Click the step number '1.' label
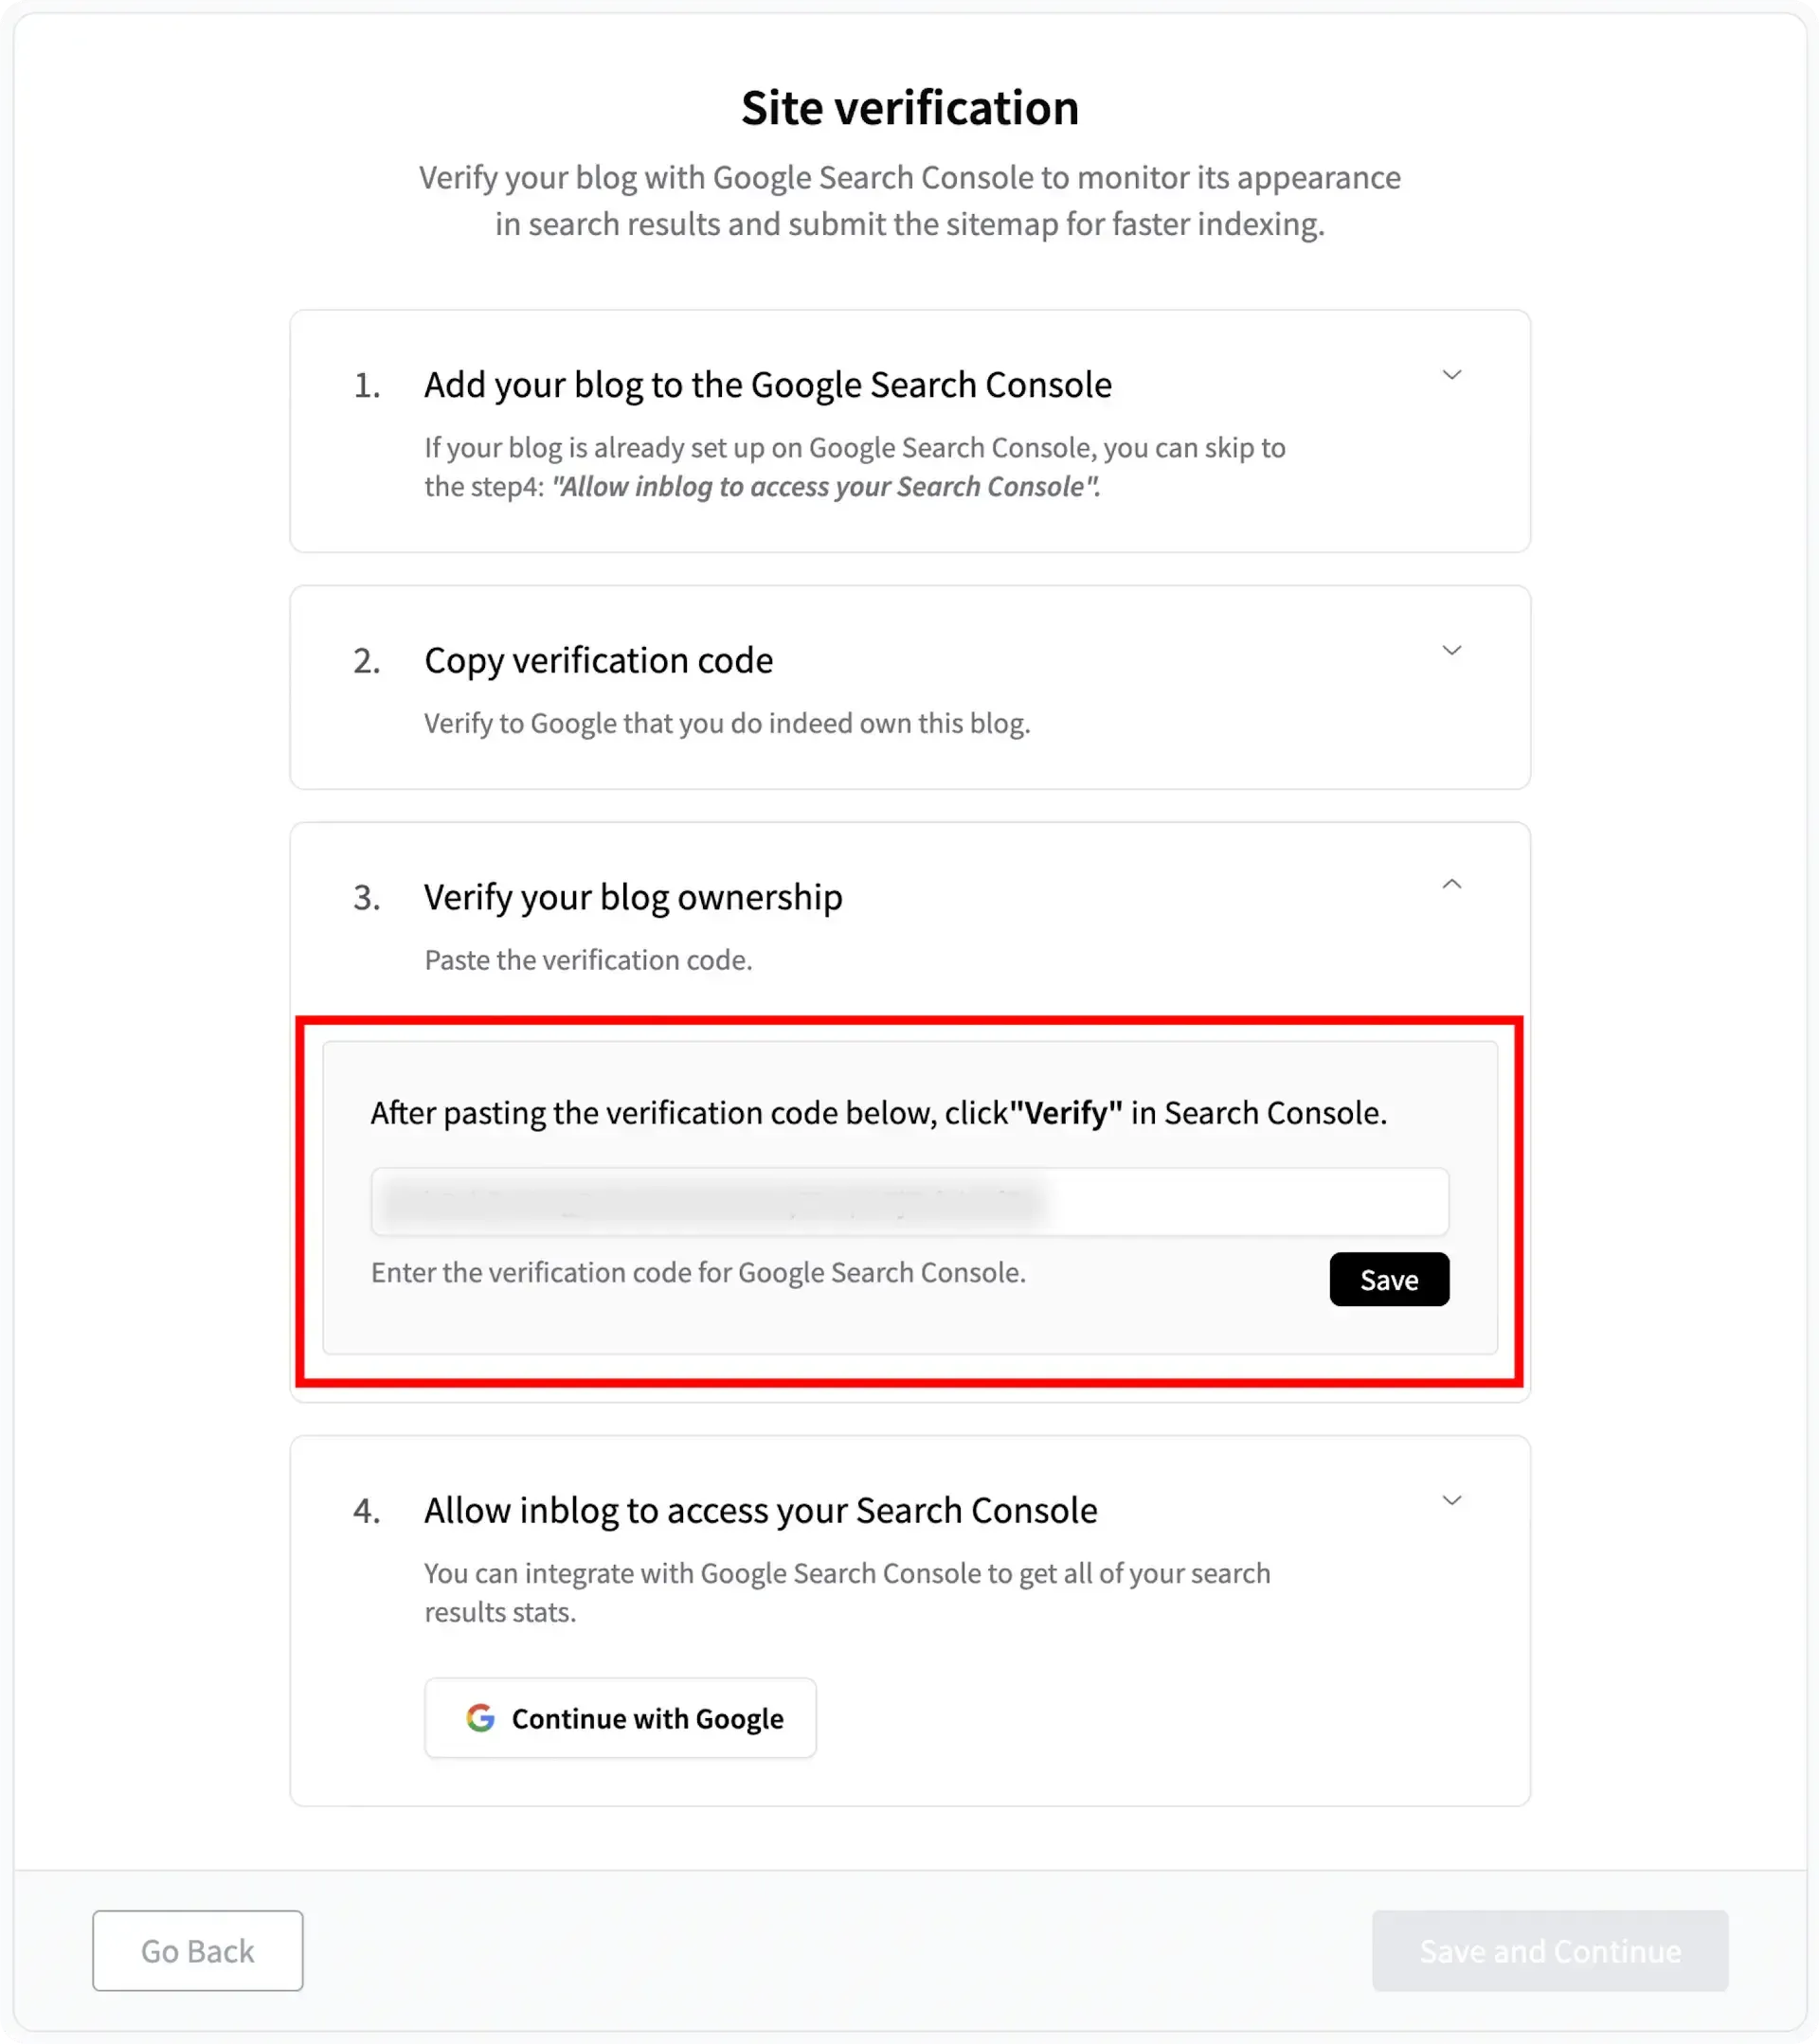Image resolution: width=1819 pixels, height=2044 pixels. tap(367, 385)
